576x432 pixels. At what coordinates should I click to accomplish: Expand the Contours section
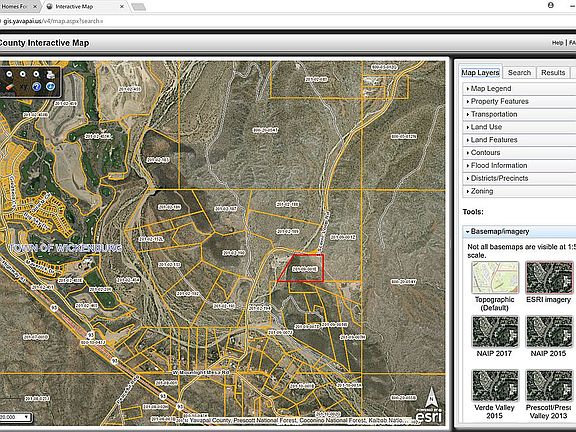coord(519,152)
